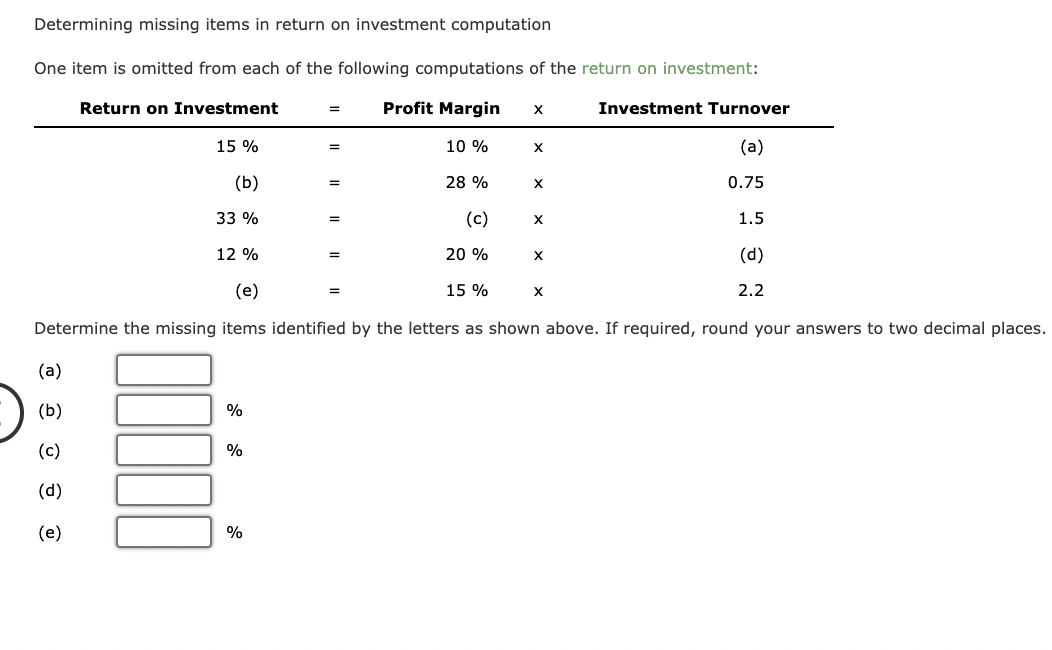1052x650 pixels.
Task: Click the % label next to the (b) box
Action: click(x=232, y=410)
